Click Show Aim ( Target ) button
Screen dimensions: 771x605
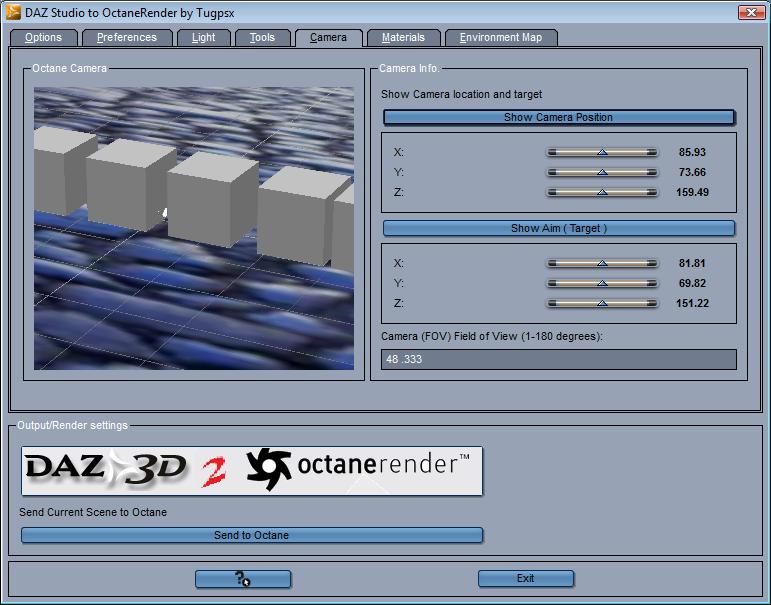(x=559, y=228)
